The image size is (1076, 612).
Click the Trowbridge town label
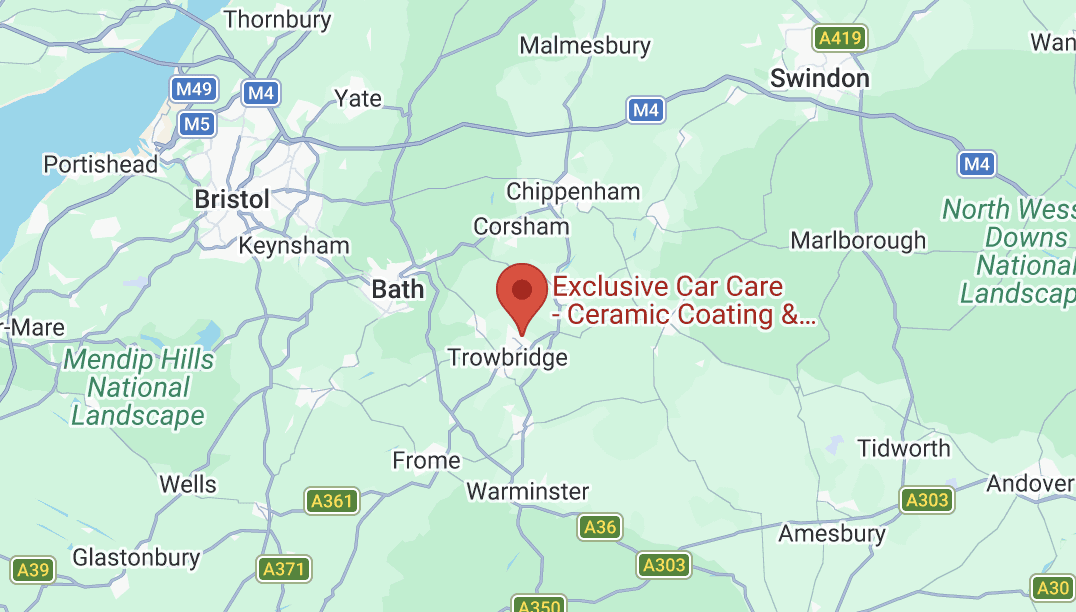pos(508,357)
